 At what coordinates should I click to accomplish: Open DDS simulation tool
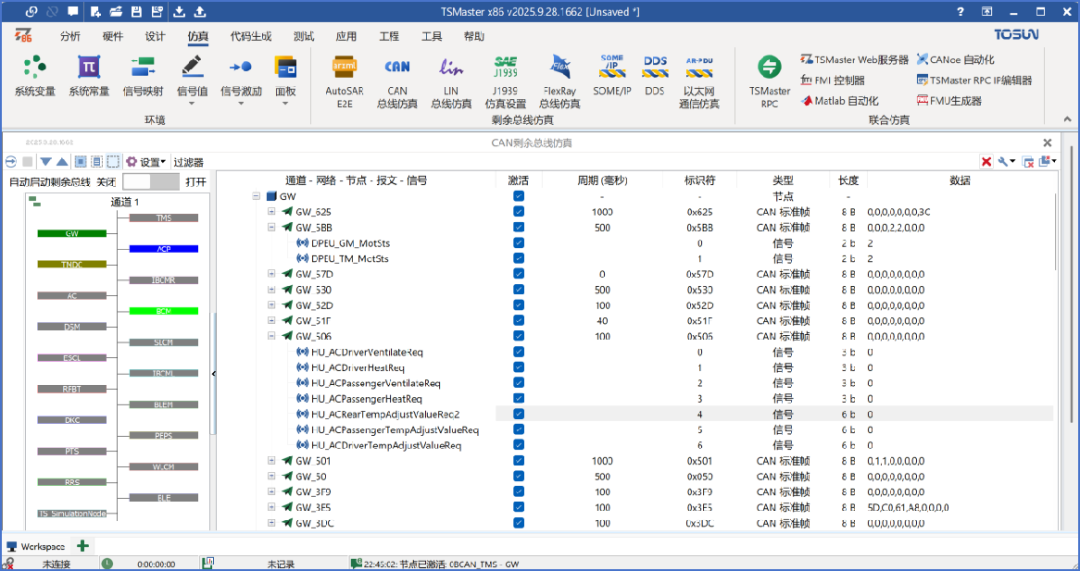[x=655, y=76]
